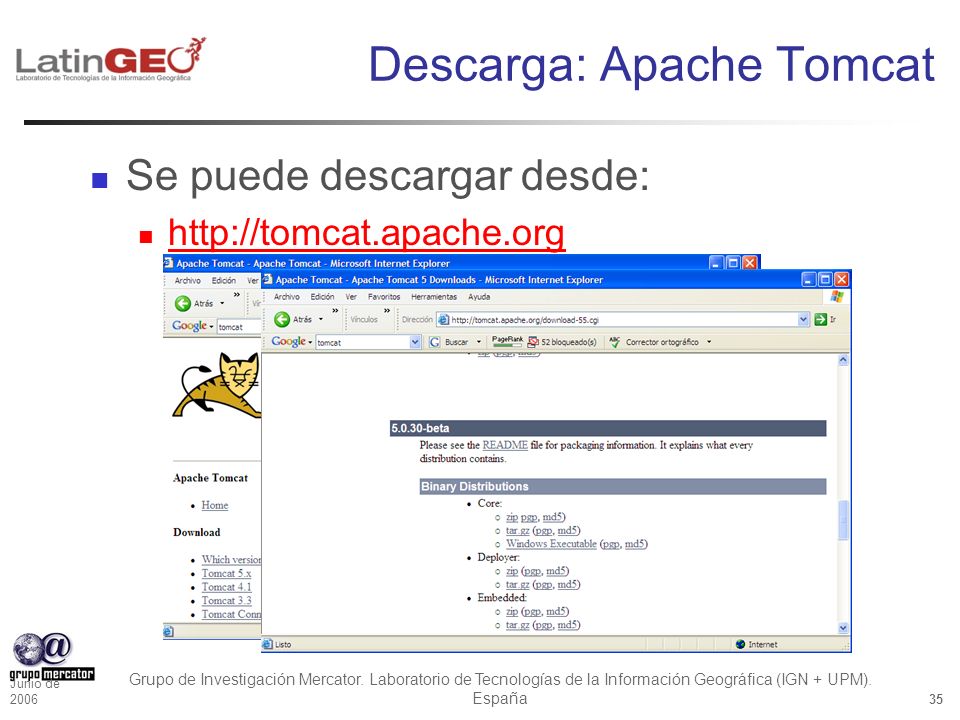This screenshot has height=720, width=960.
Task: Click the Core tar.gz download link
Action: tap(517, 530)
